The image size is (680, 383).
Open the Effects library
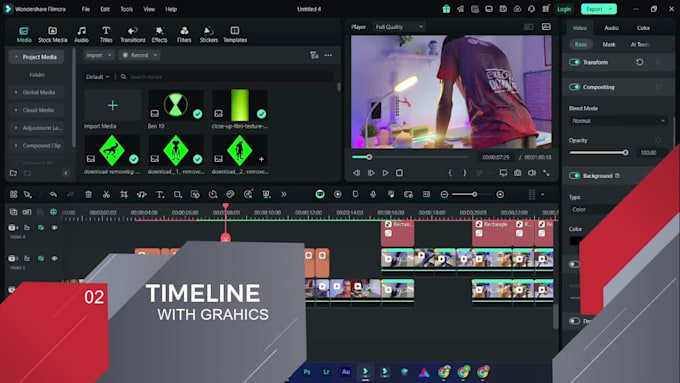click(x=159, y=34)
